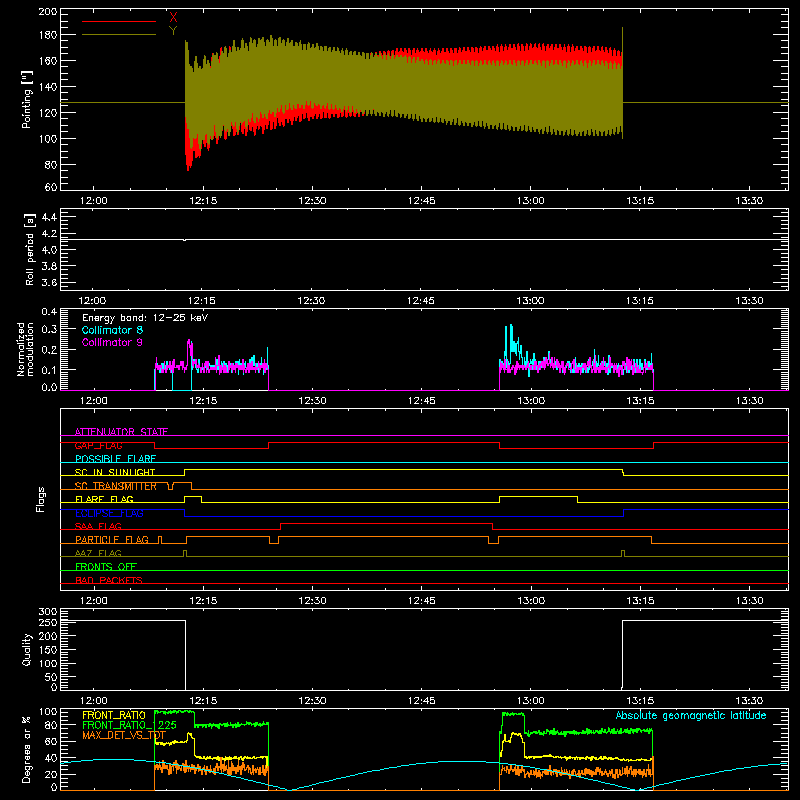Click the green FRONTS_OFF label

106,567
